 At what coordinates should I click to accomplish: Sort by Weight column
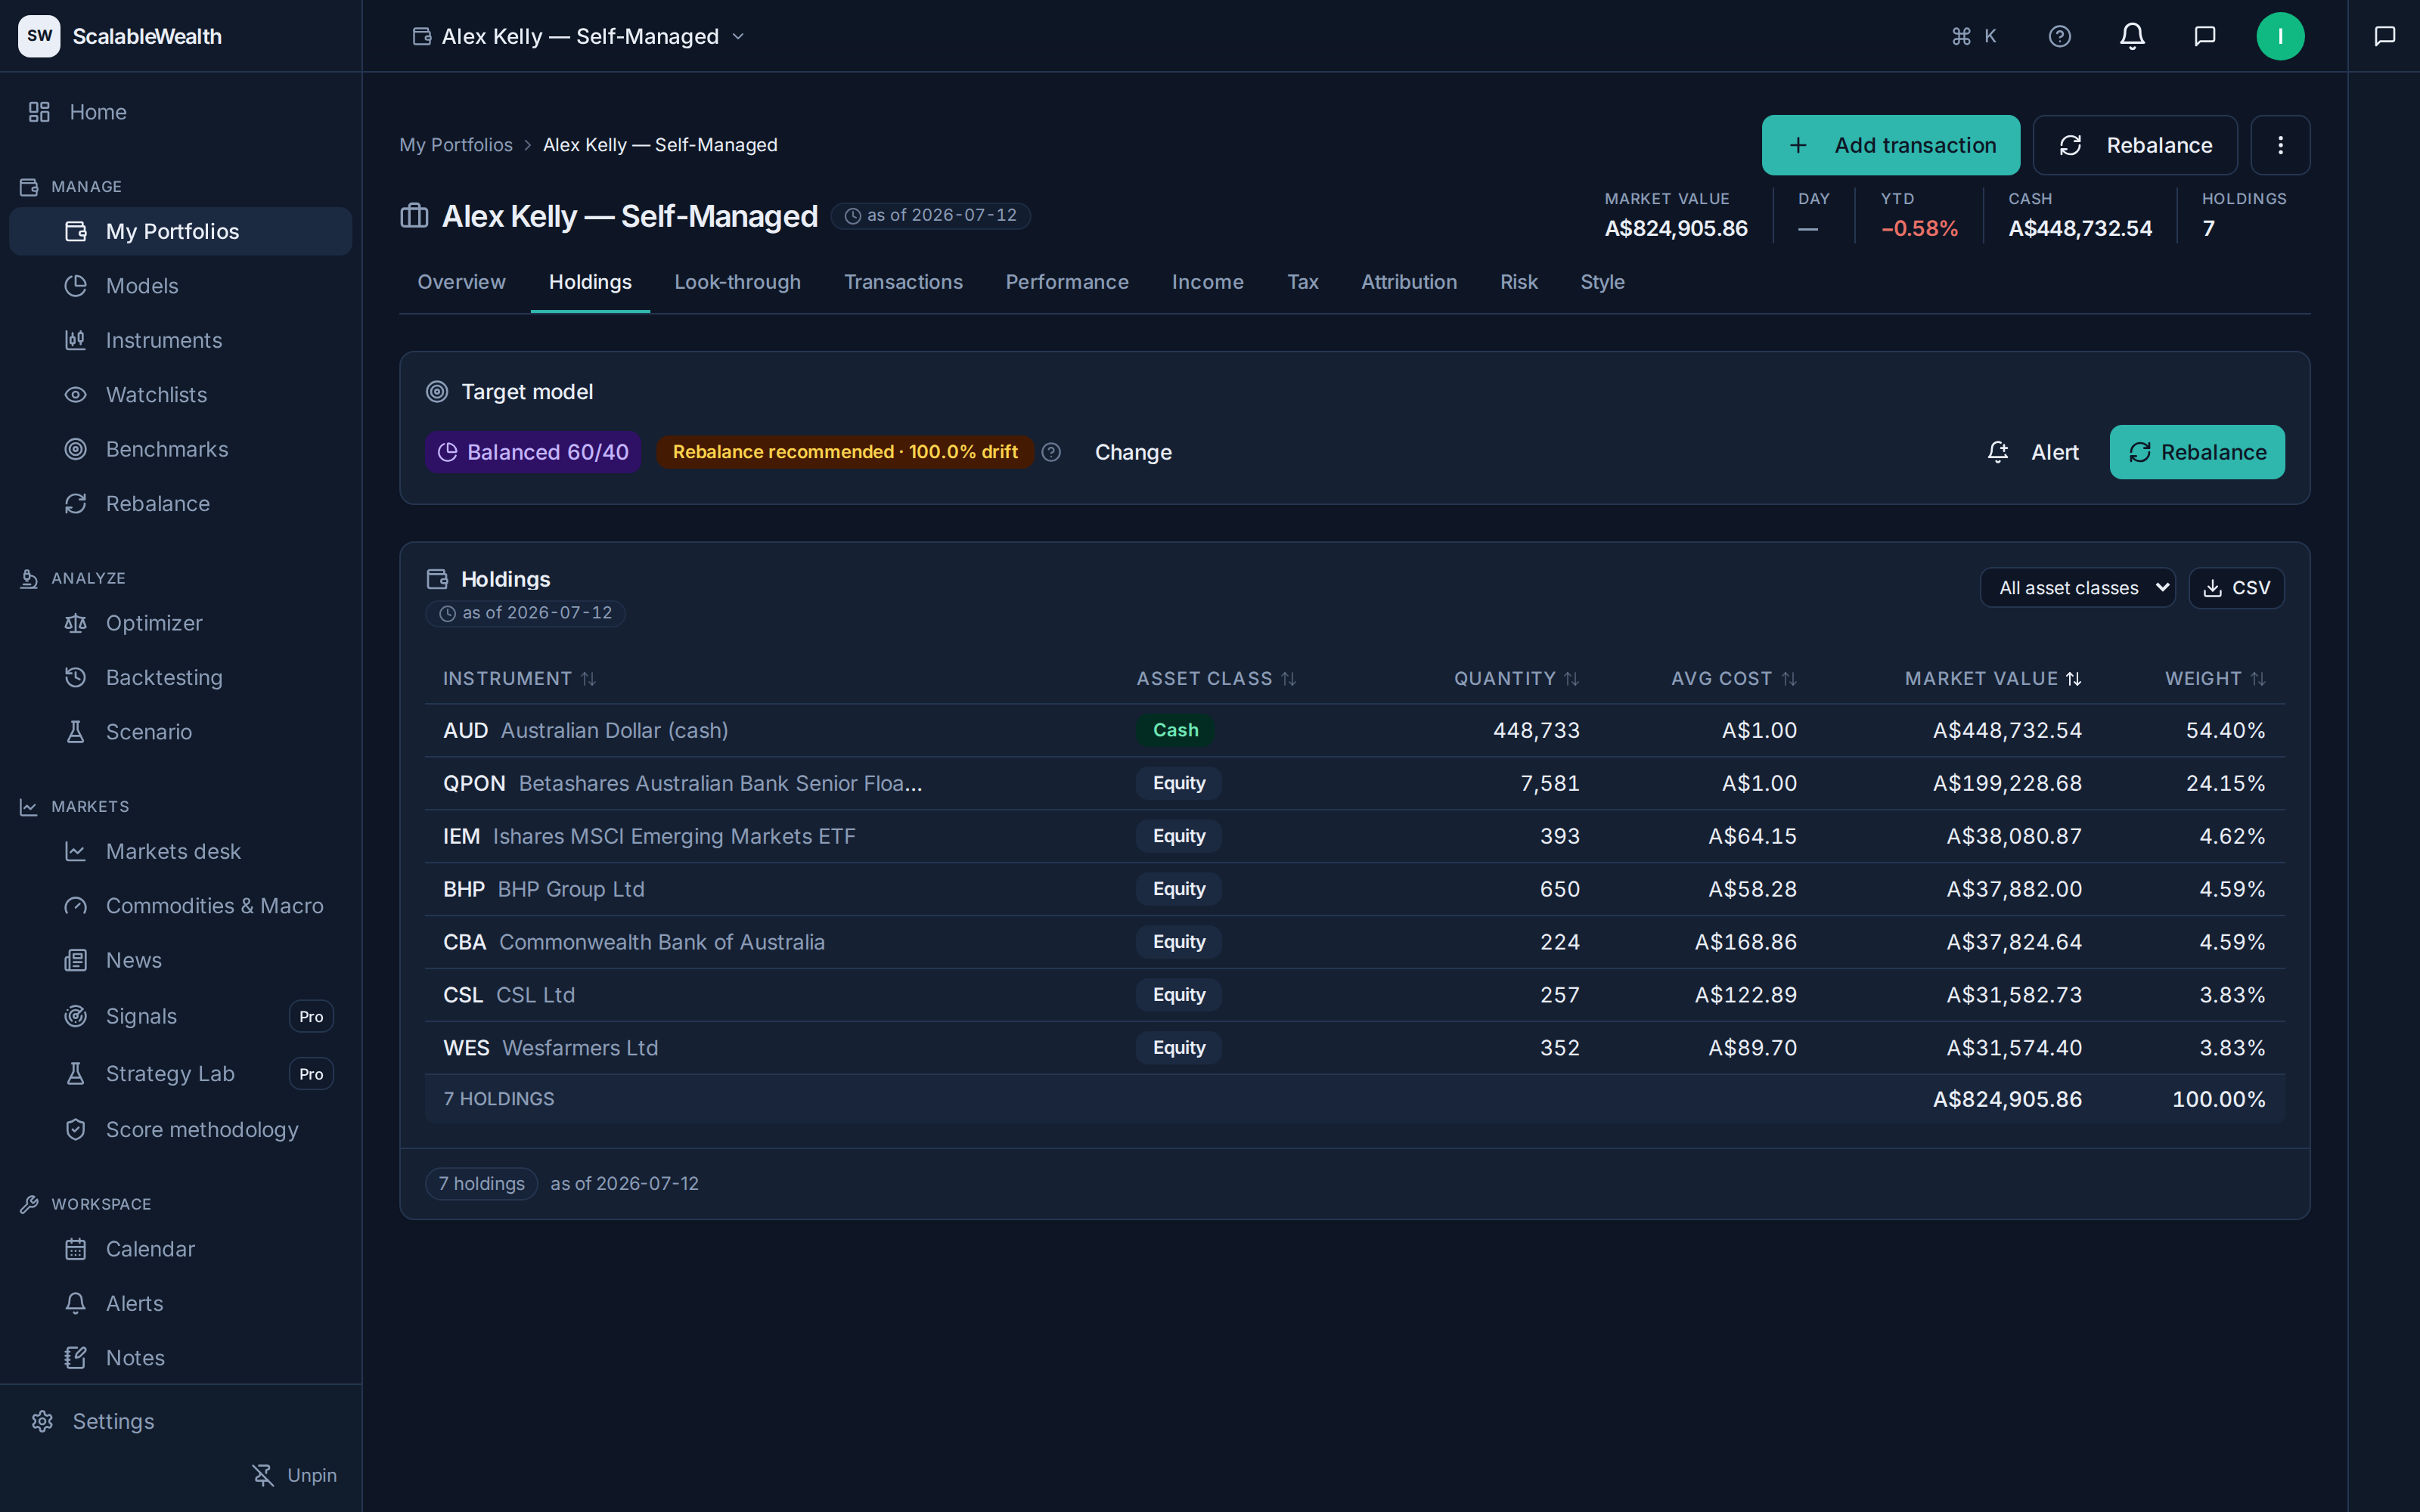[x=2214, y=679]
